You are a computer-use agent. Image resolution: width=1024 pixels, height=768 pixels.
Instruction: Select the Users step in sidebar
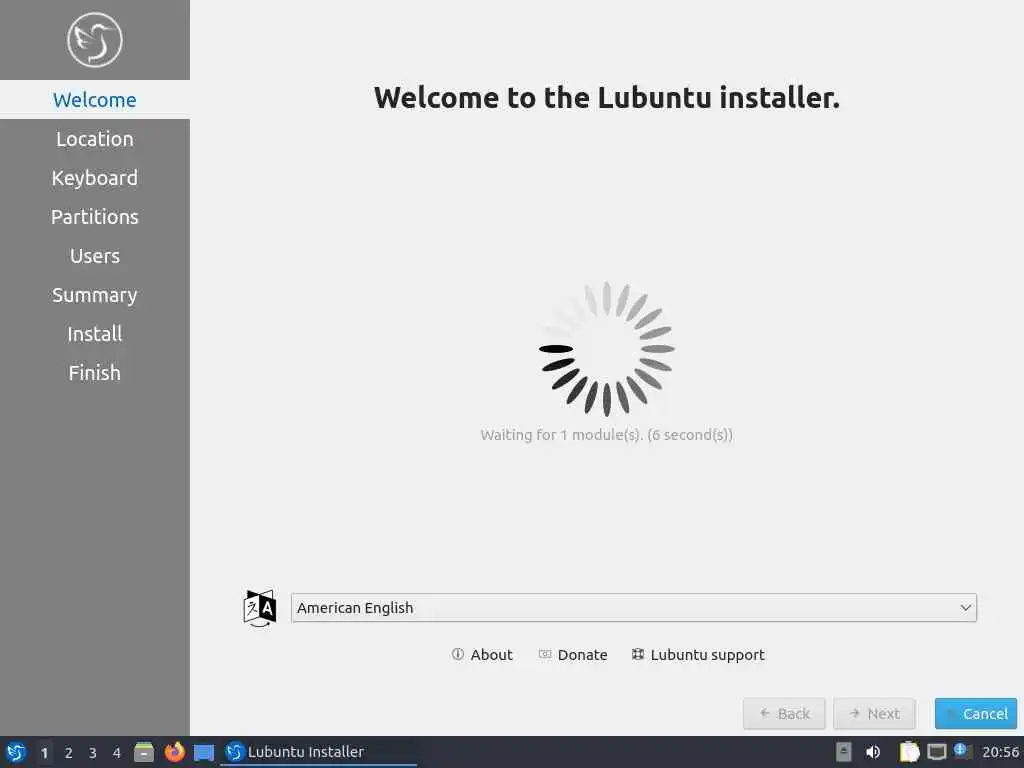[95, 256]
